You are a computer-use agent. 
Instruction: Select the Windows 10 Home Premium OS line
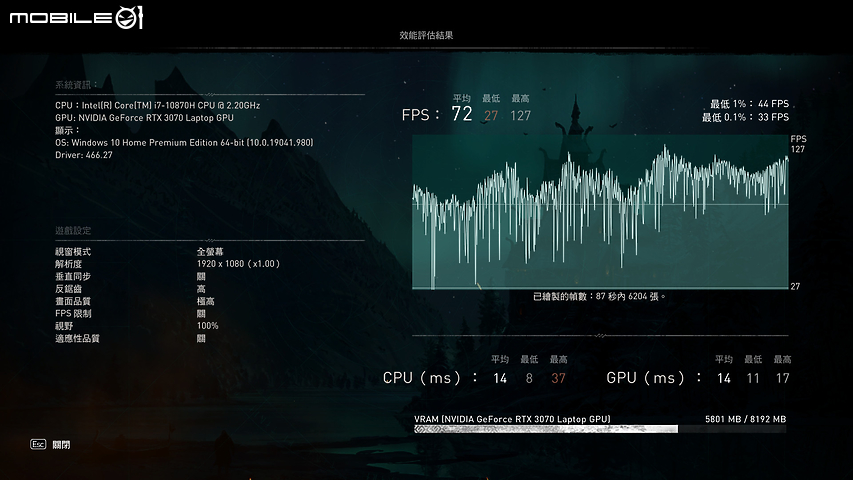pos(184,143)
